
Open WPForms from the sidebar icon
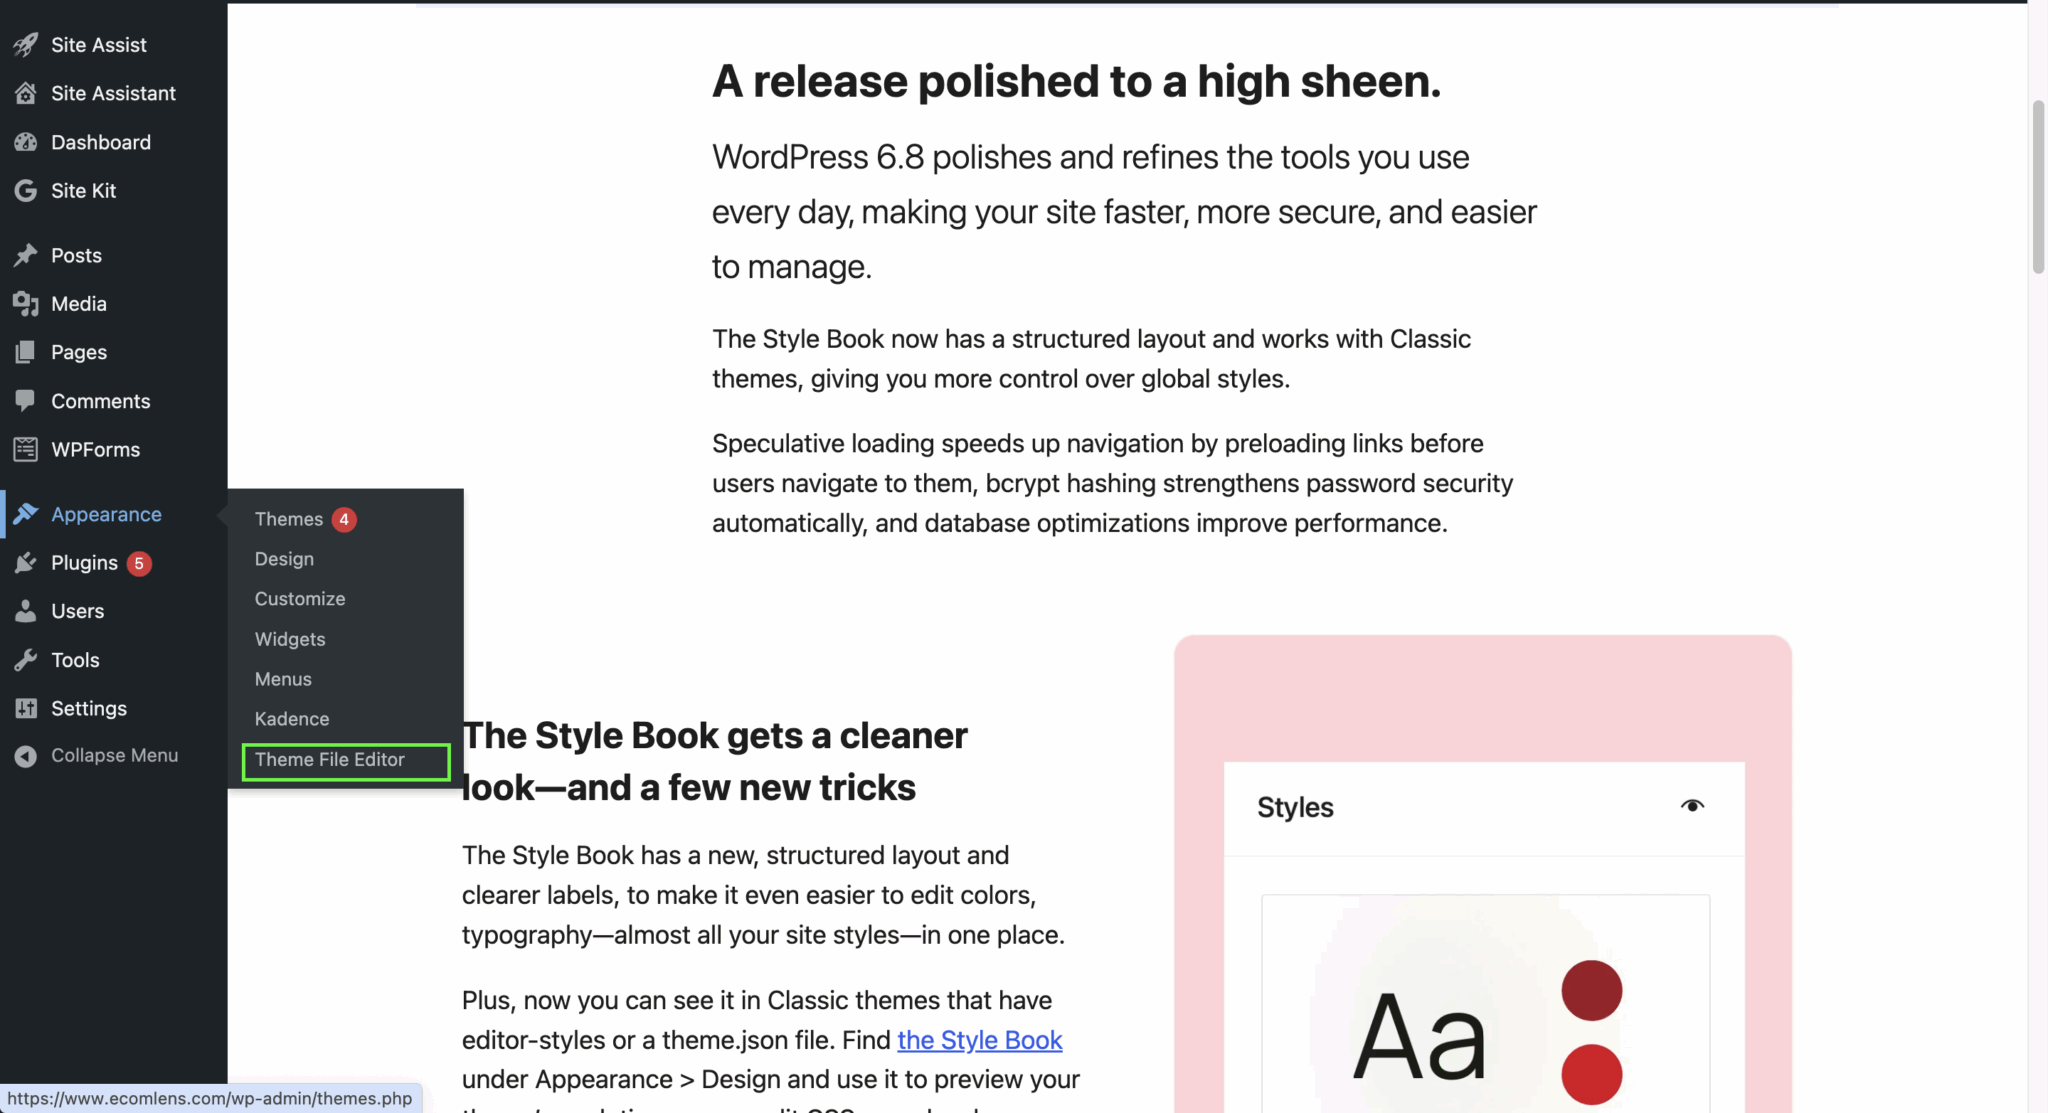coord(25,449)
